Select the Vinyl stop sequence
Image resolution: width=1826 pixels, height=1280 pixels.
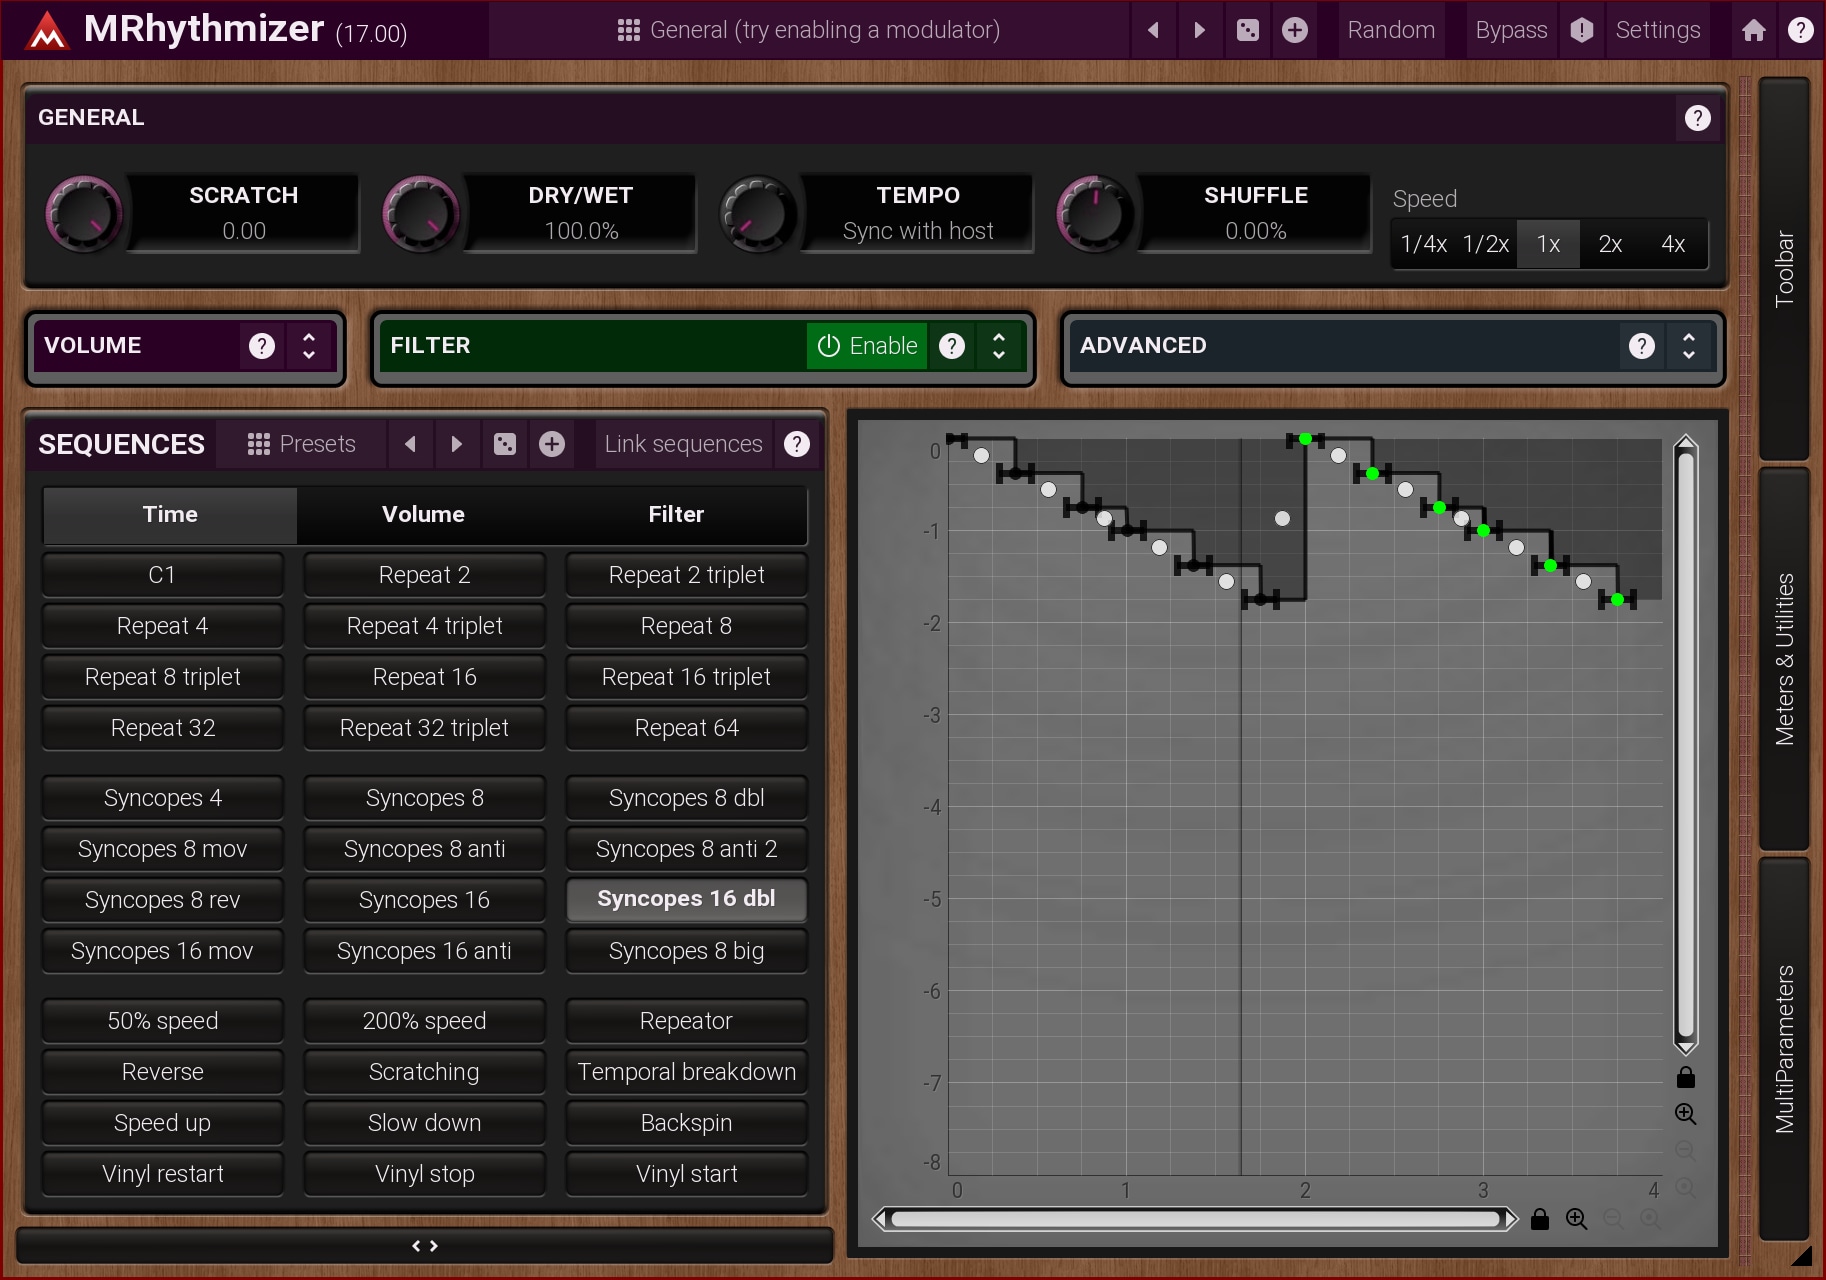click(x=424, y=1174)
